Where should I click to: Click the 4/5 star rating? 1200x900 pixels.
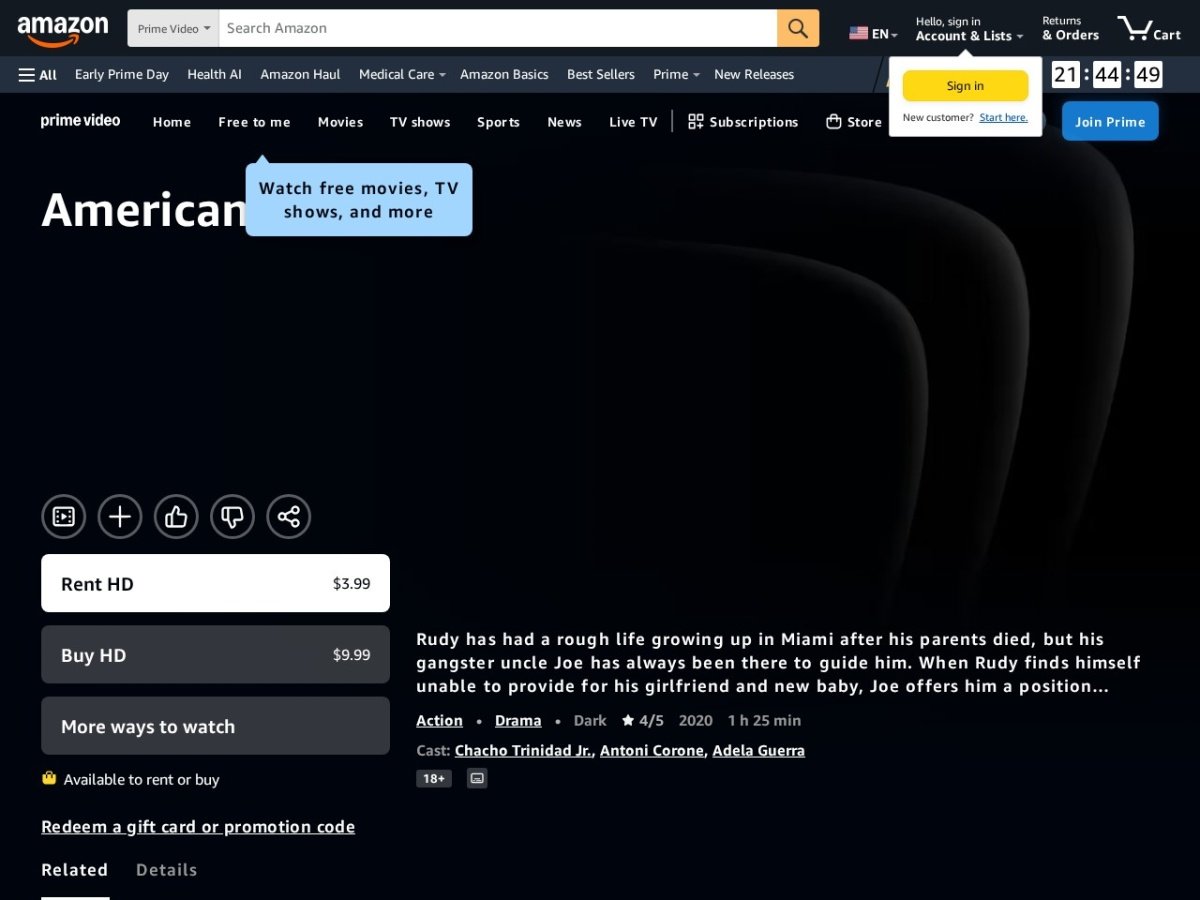643,720
